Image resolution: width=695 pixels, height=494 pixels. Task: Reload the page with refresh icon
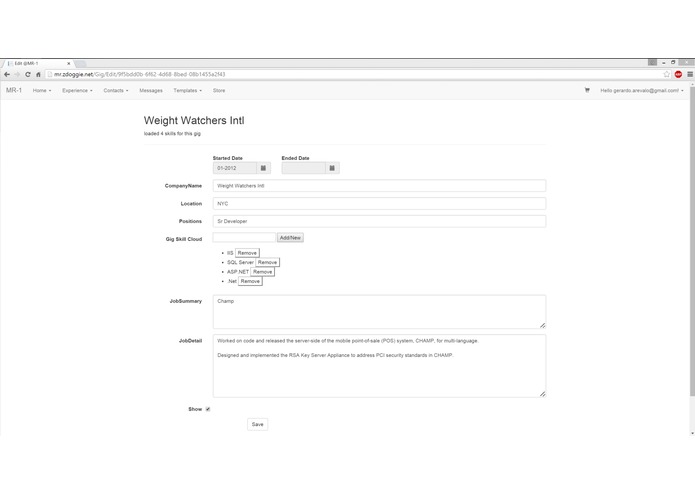point(28,74)
